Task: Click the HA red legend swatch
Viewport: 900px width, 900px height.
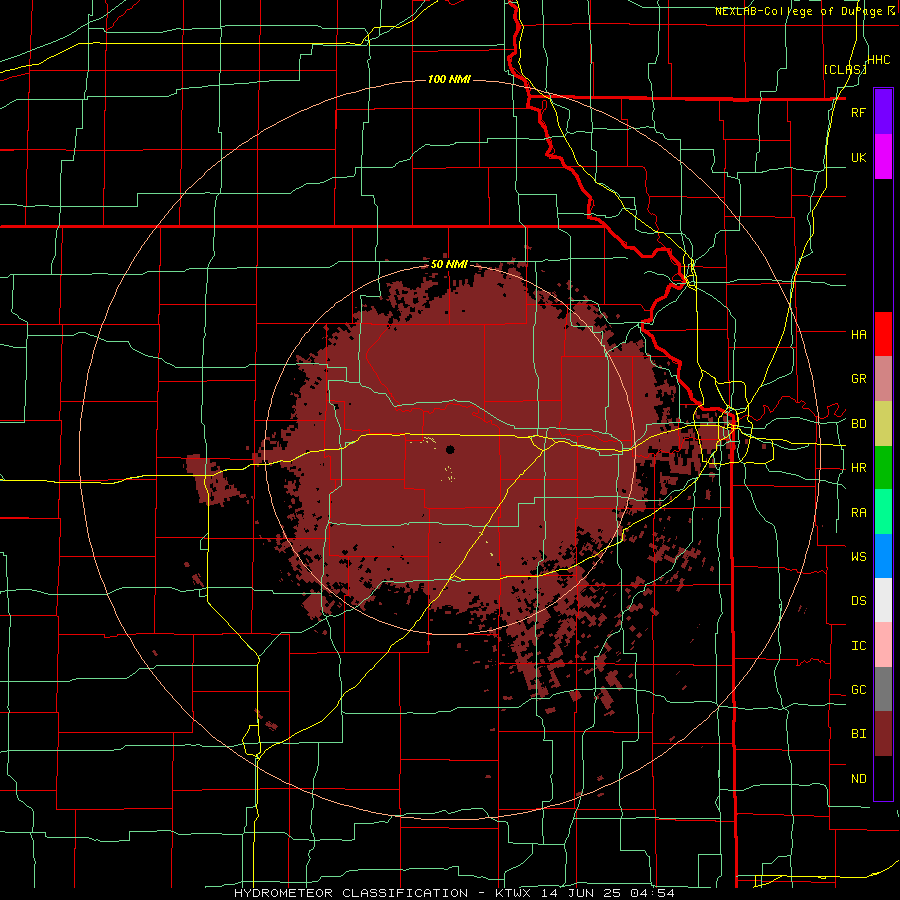Action: coord(883,334)
